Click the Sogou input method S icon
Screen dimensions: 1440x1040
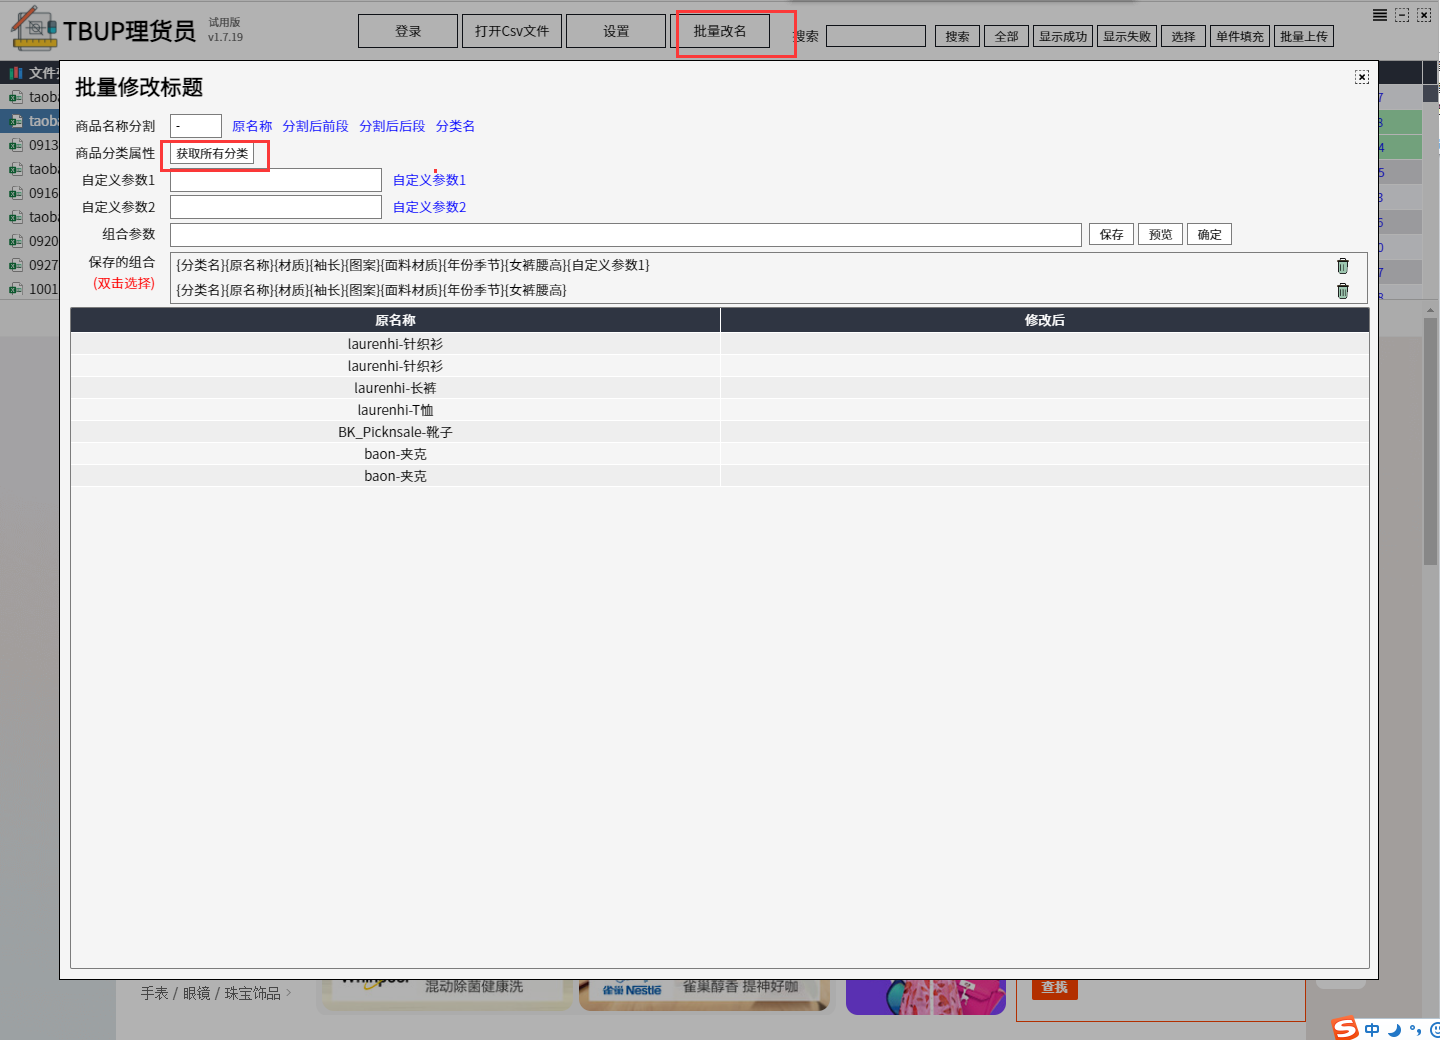click(x=1346, y=1029)
